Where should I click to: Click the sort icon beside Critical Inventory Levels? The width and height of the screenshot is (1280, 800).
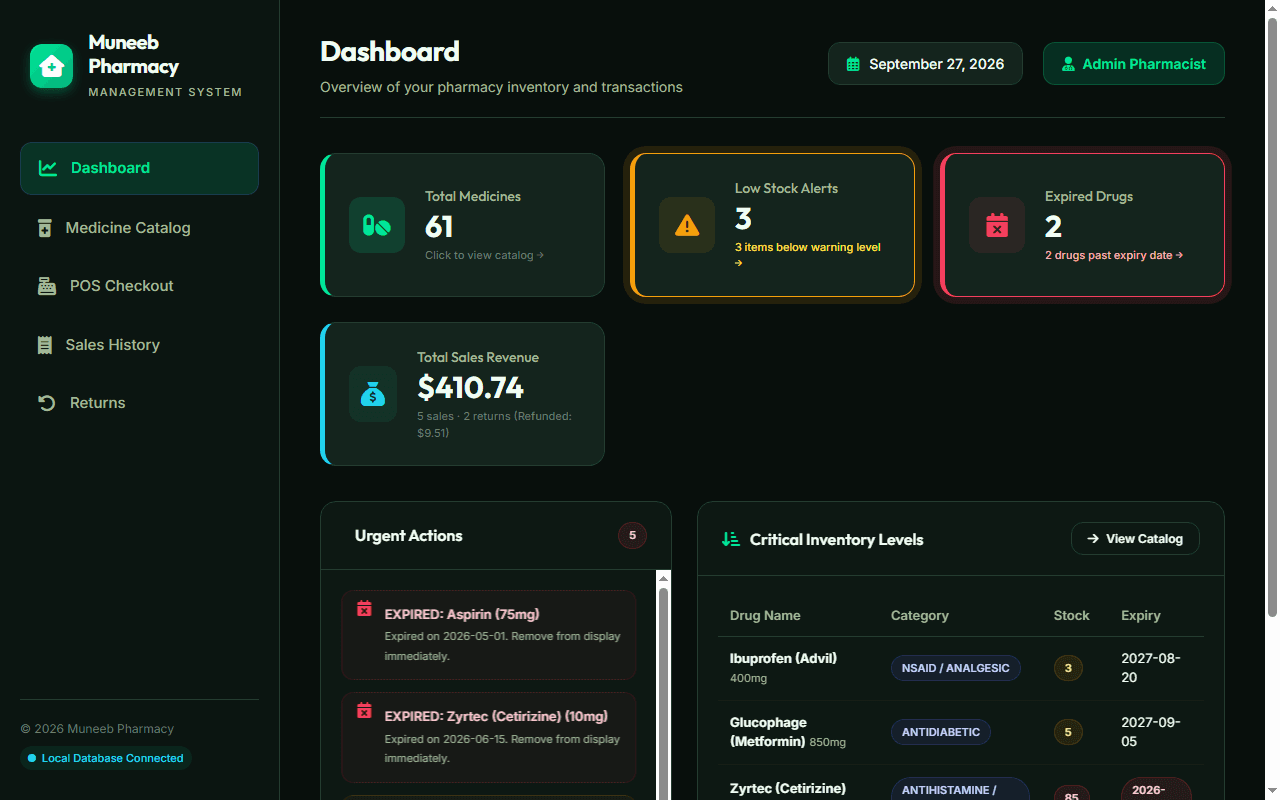(x=731, y=539)
